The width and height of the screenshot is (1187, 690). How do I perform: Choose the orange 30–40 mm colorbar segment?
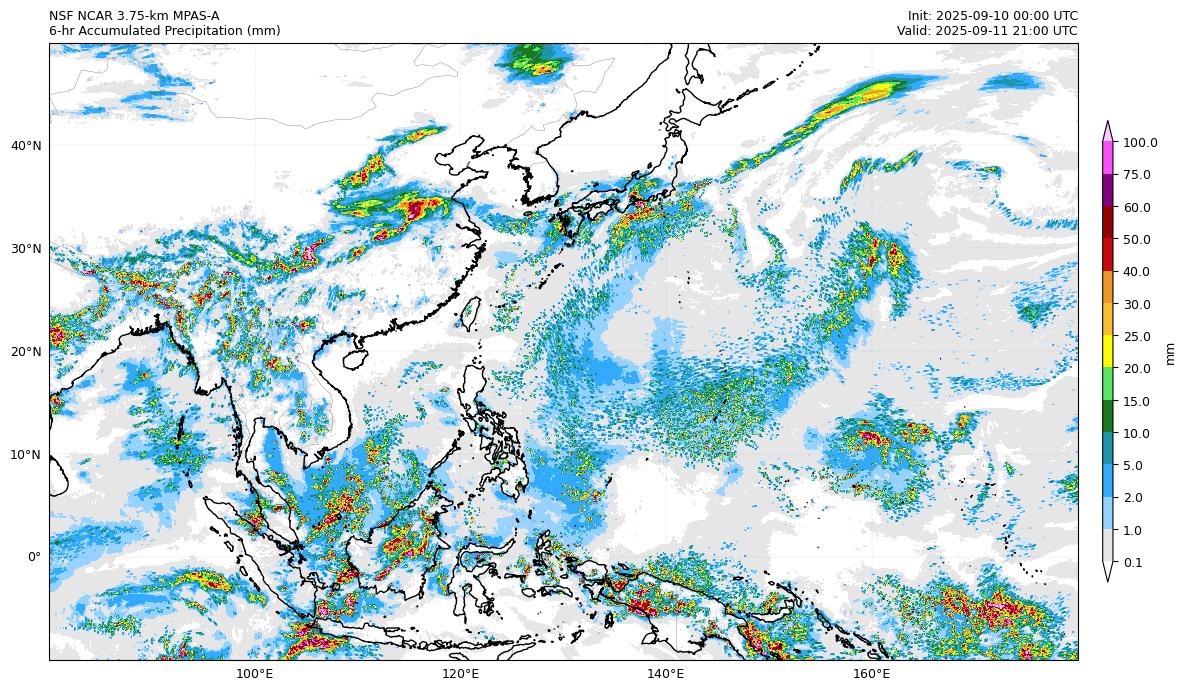(1108, 287)
